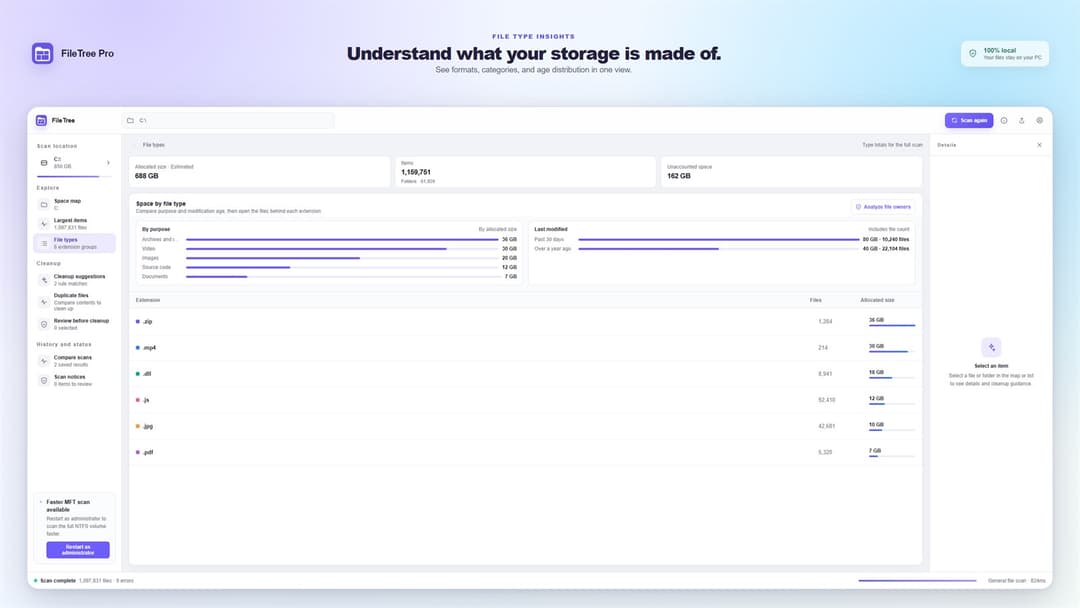Show Scan notices

pos(74,380)
